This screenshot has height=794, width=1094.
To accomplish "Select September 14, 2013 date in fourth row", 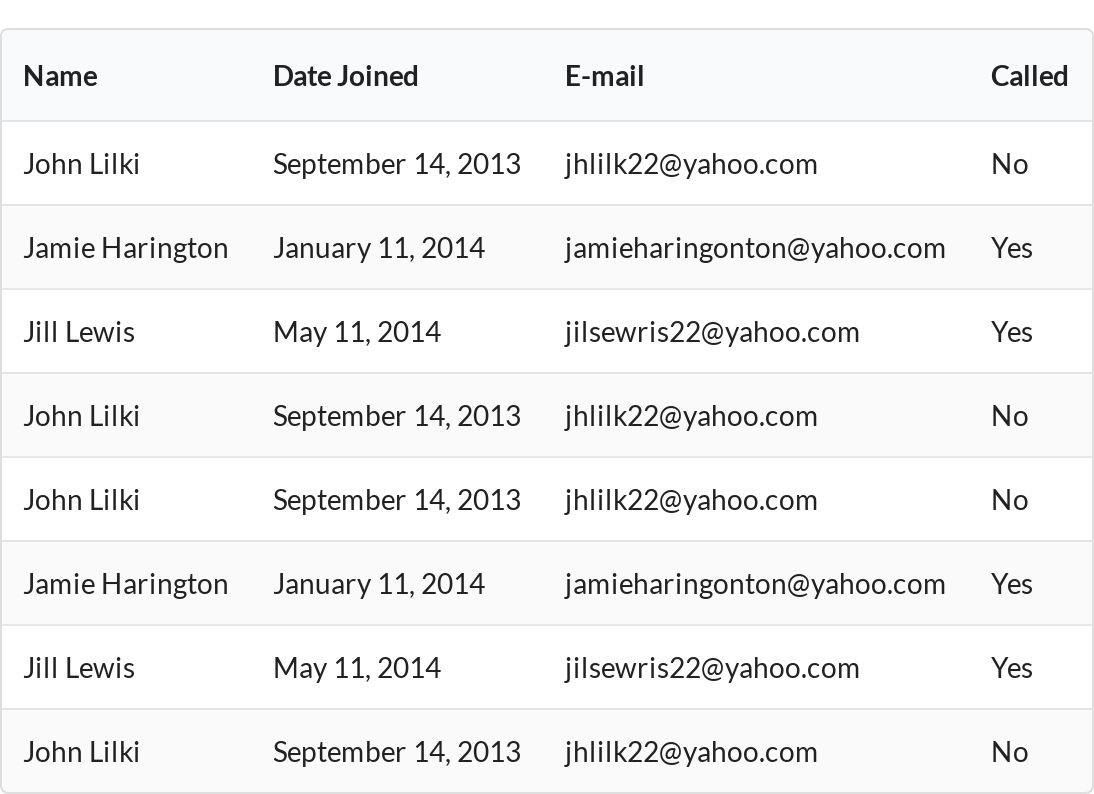I will point(397,417).
